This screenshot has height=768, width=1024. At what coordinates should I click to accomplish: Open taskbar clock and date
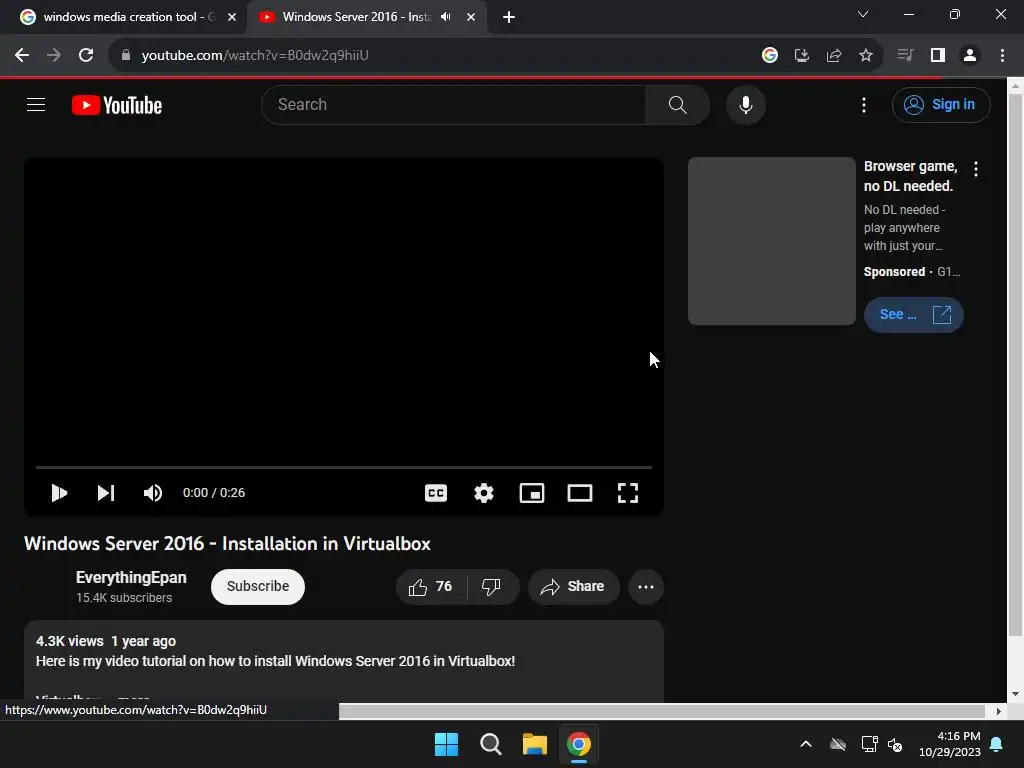coord(950,744)
